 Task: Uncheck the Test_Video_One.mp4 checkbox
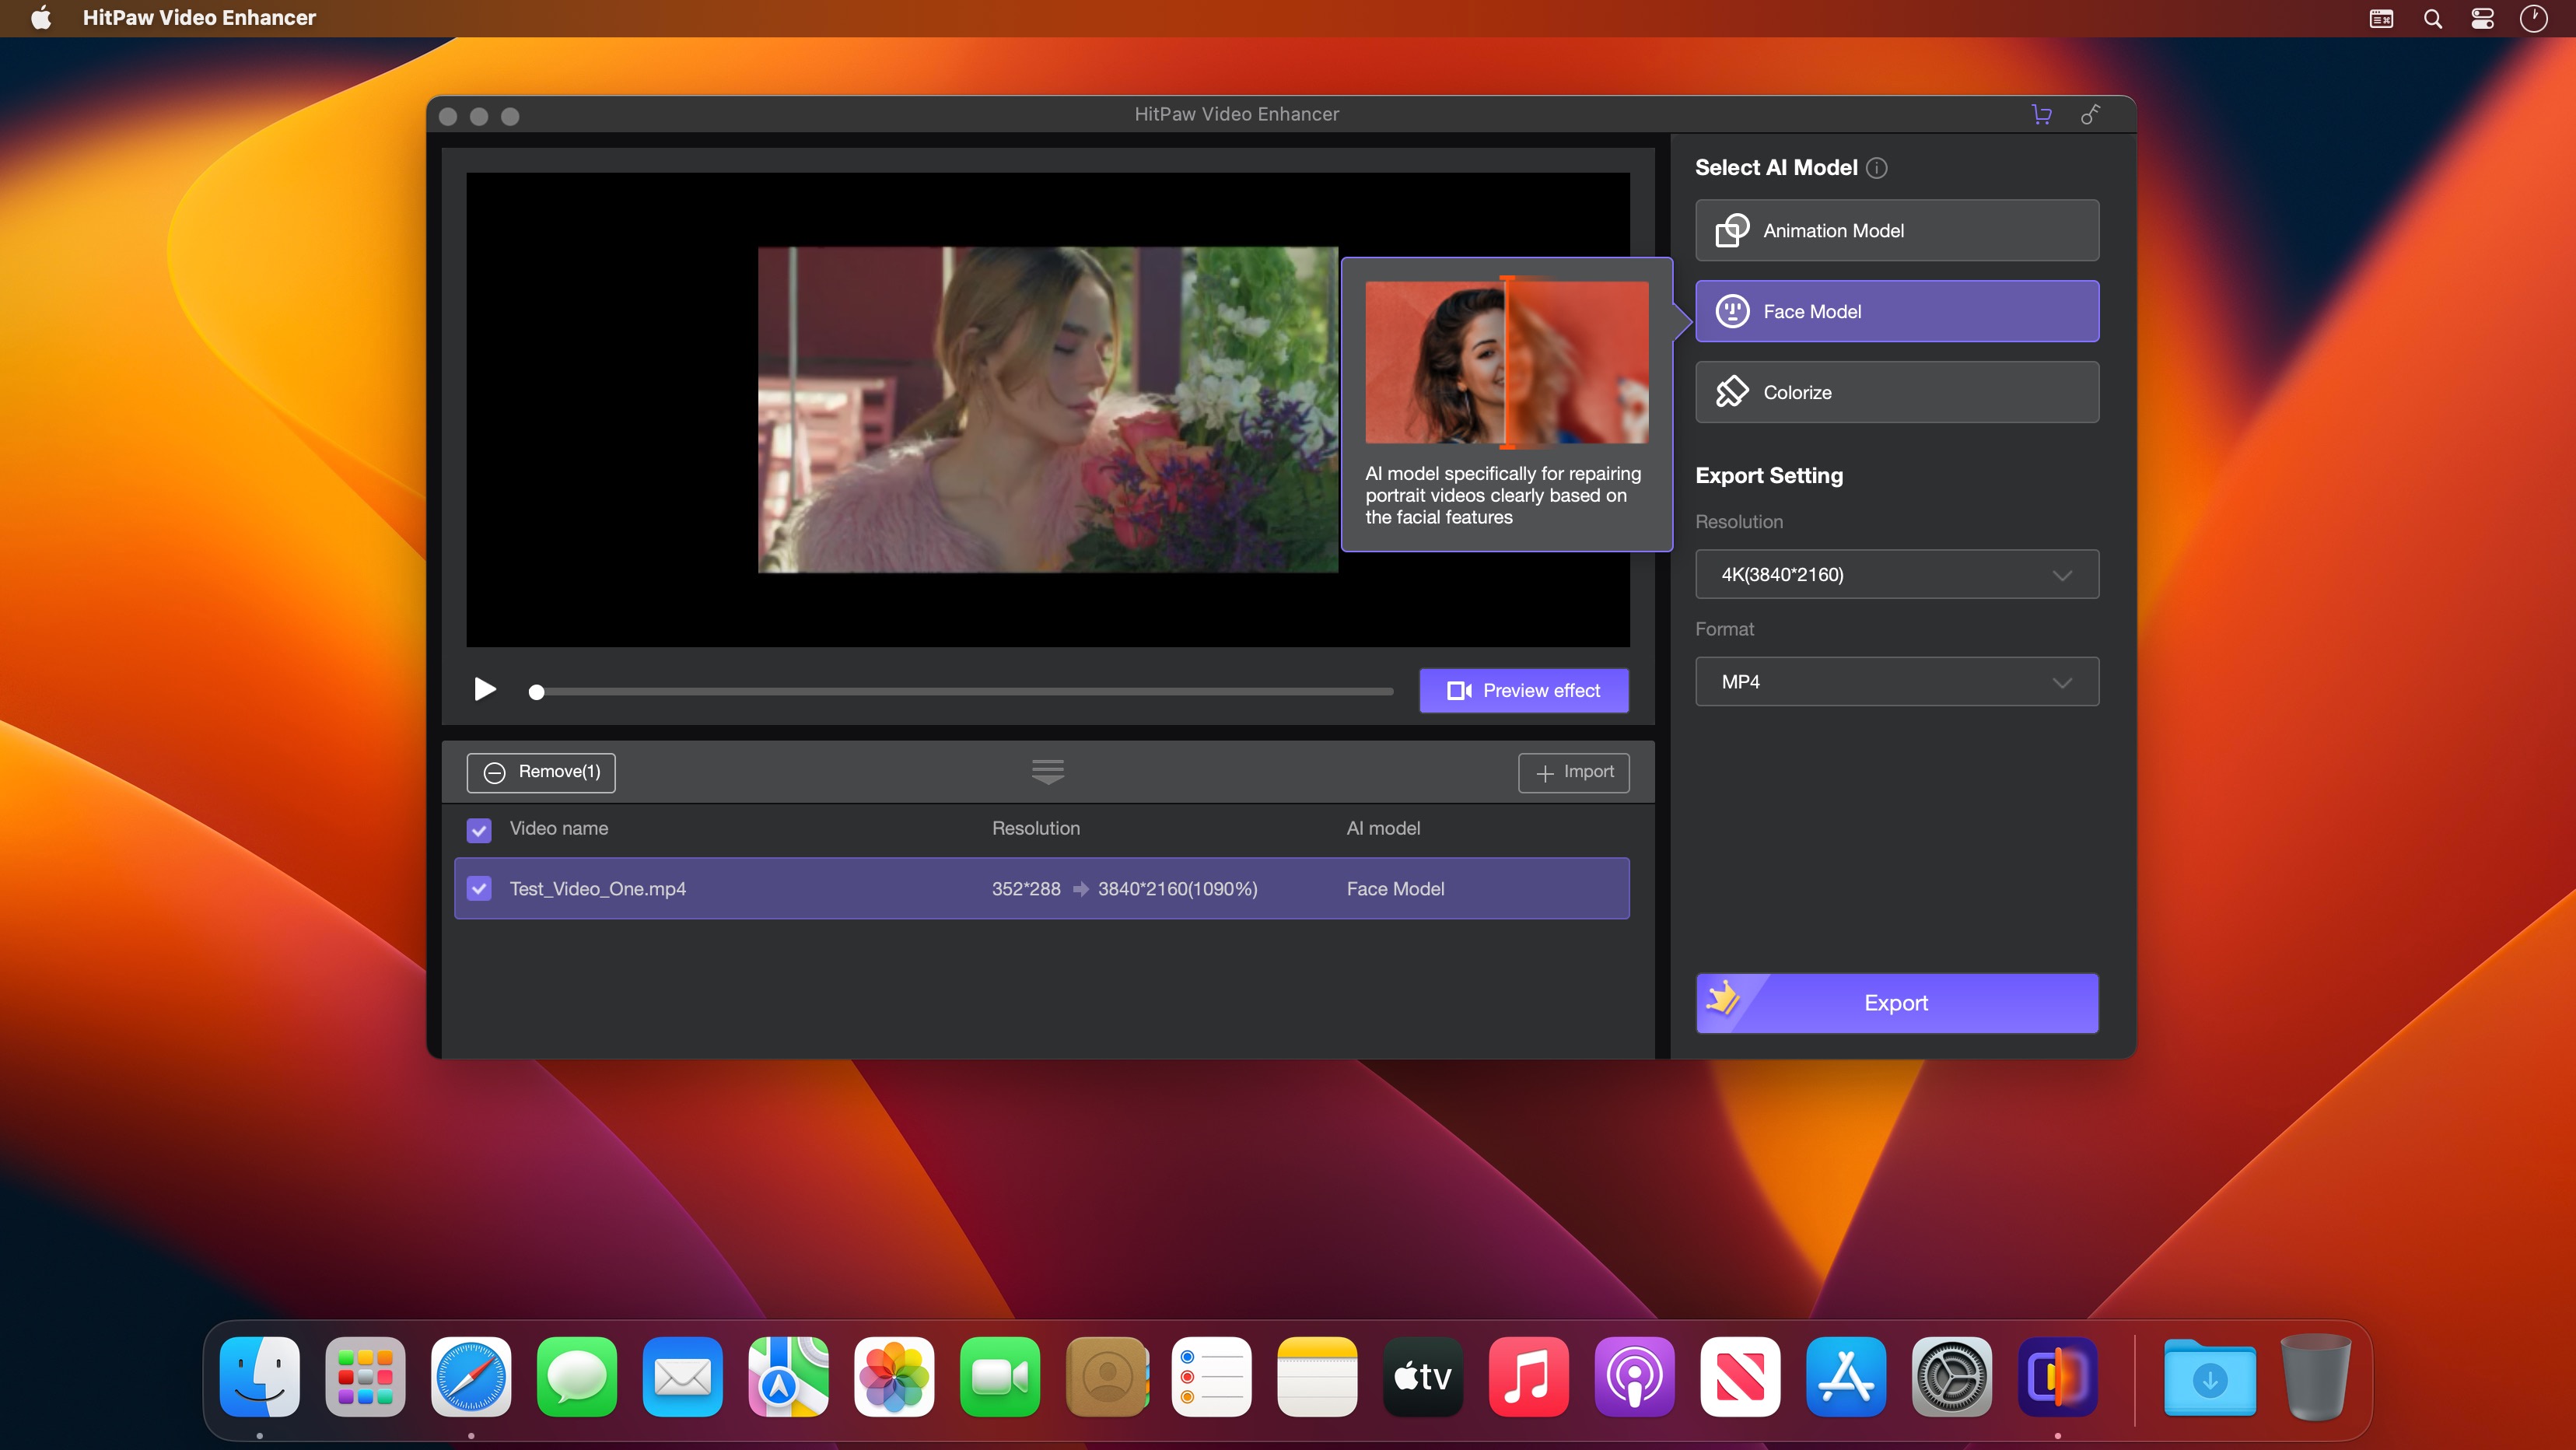[x=480, y=888]
